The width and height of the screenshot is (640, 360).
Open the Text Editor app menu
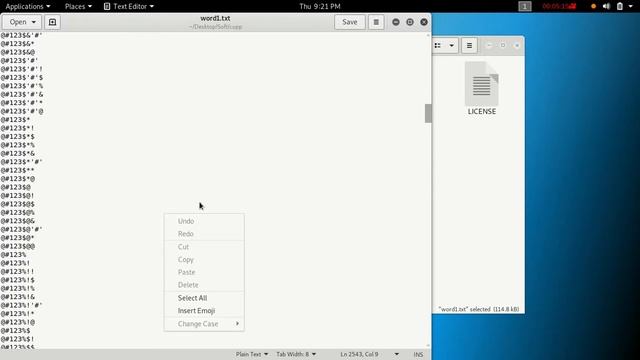point(129,6)
